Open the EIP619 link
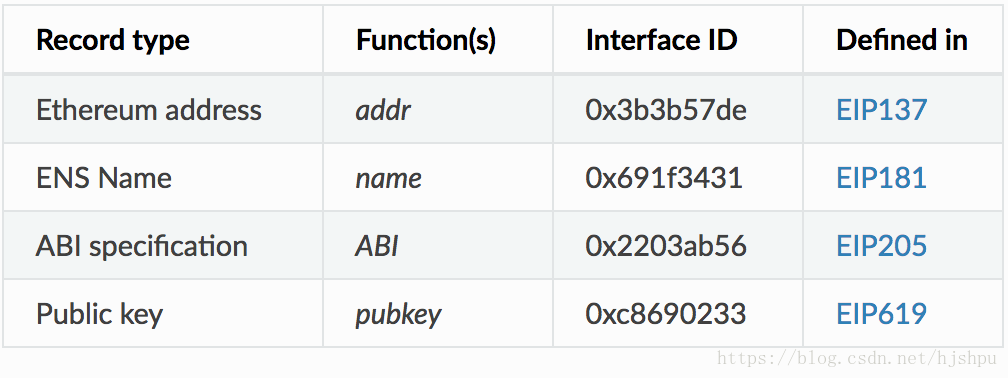Image resolution: width=1008 pixels, height=378 pixels. coord(881,314)
